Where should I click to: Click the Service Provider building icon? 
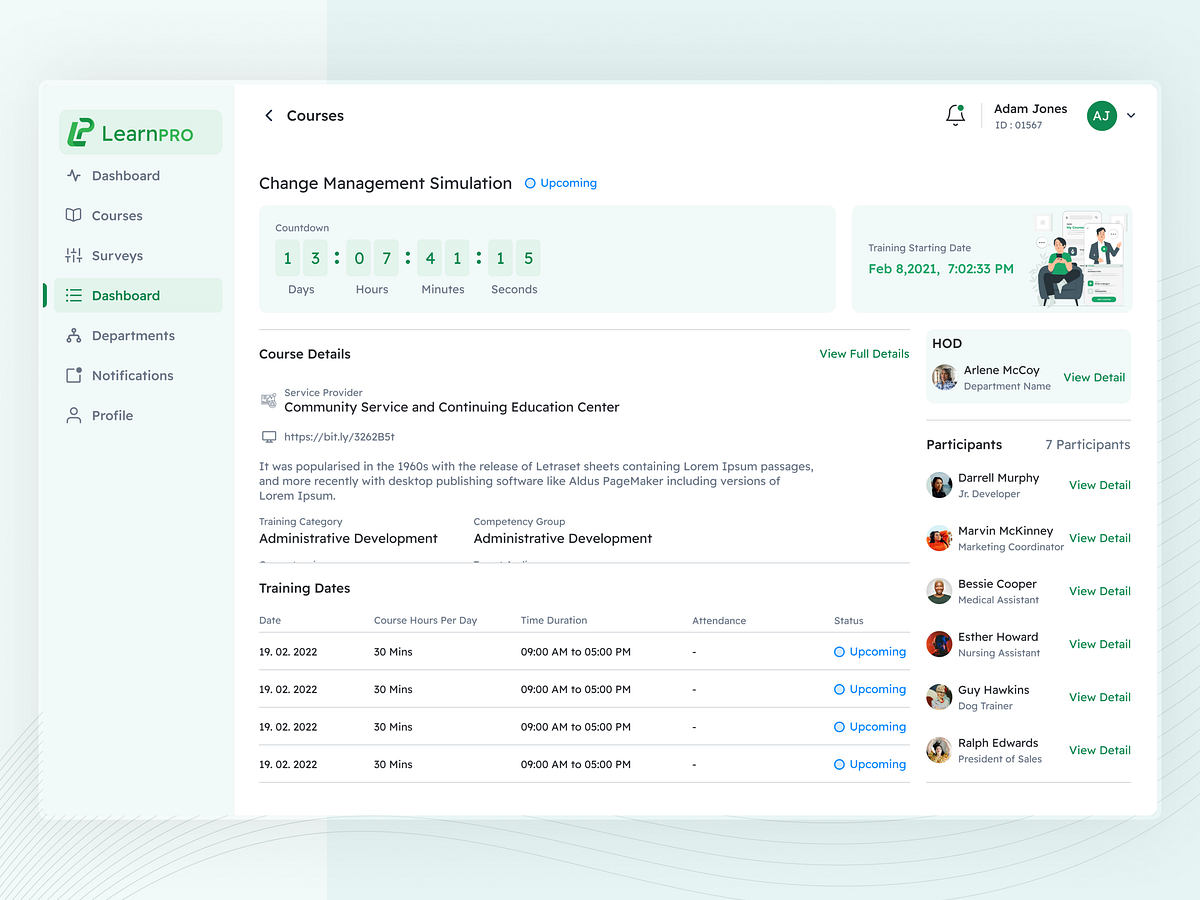tap(268, 400)
